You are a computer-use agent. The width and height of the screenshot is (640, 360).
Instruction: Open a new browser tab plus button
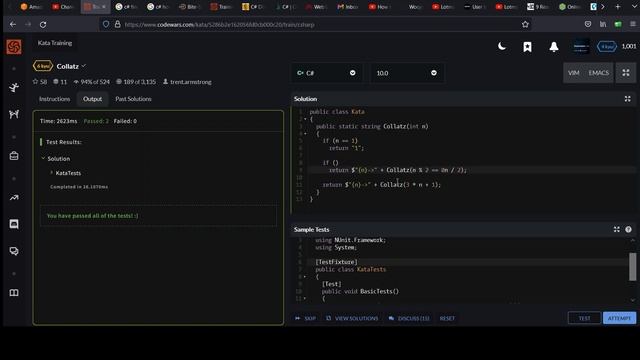pos(618,7)
